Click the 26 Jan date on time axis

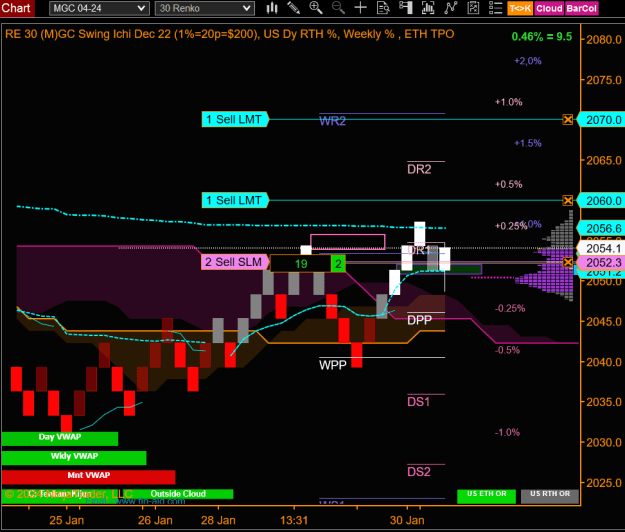pyautogui.click(x=155, y=520)
